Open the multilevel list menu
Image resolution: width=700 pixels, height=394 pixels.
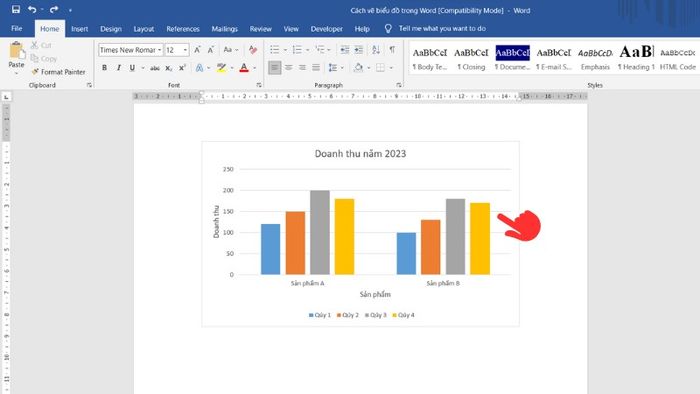pos(320,50)
